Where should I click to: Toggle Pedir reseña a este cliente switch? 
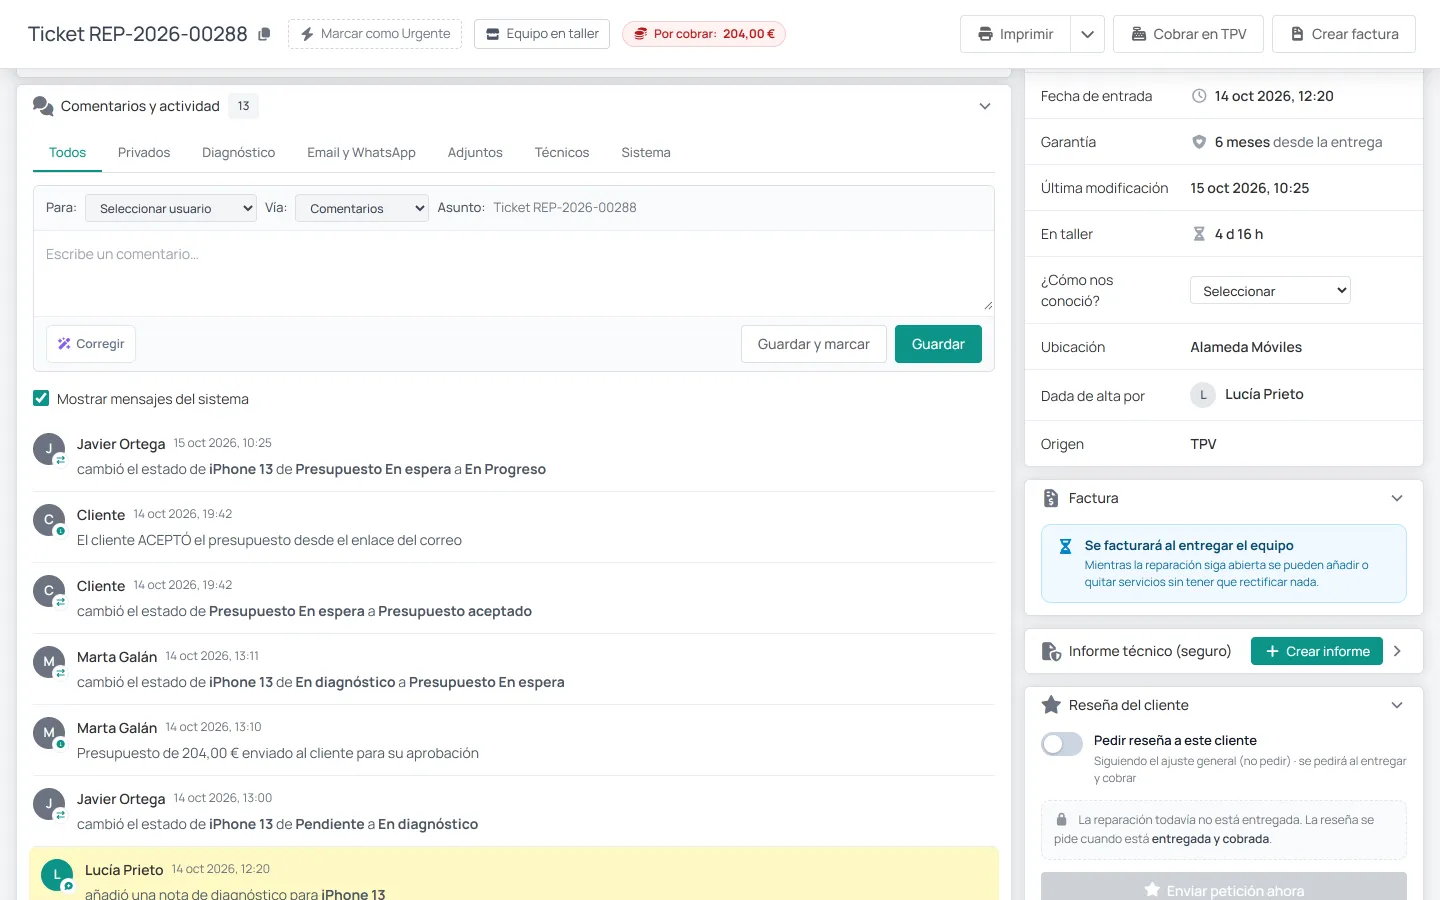[1062, 743]
